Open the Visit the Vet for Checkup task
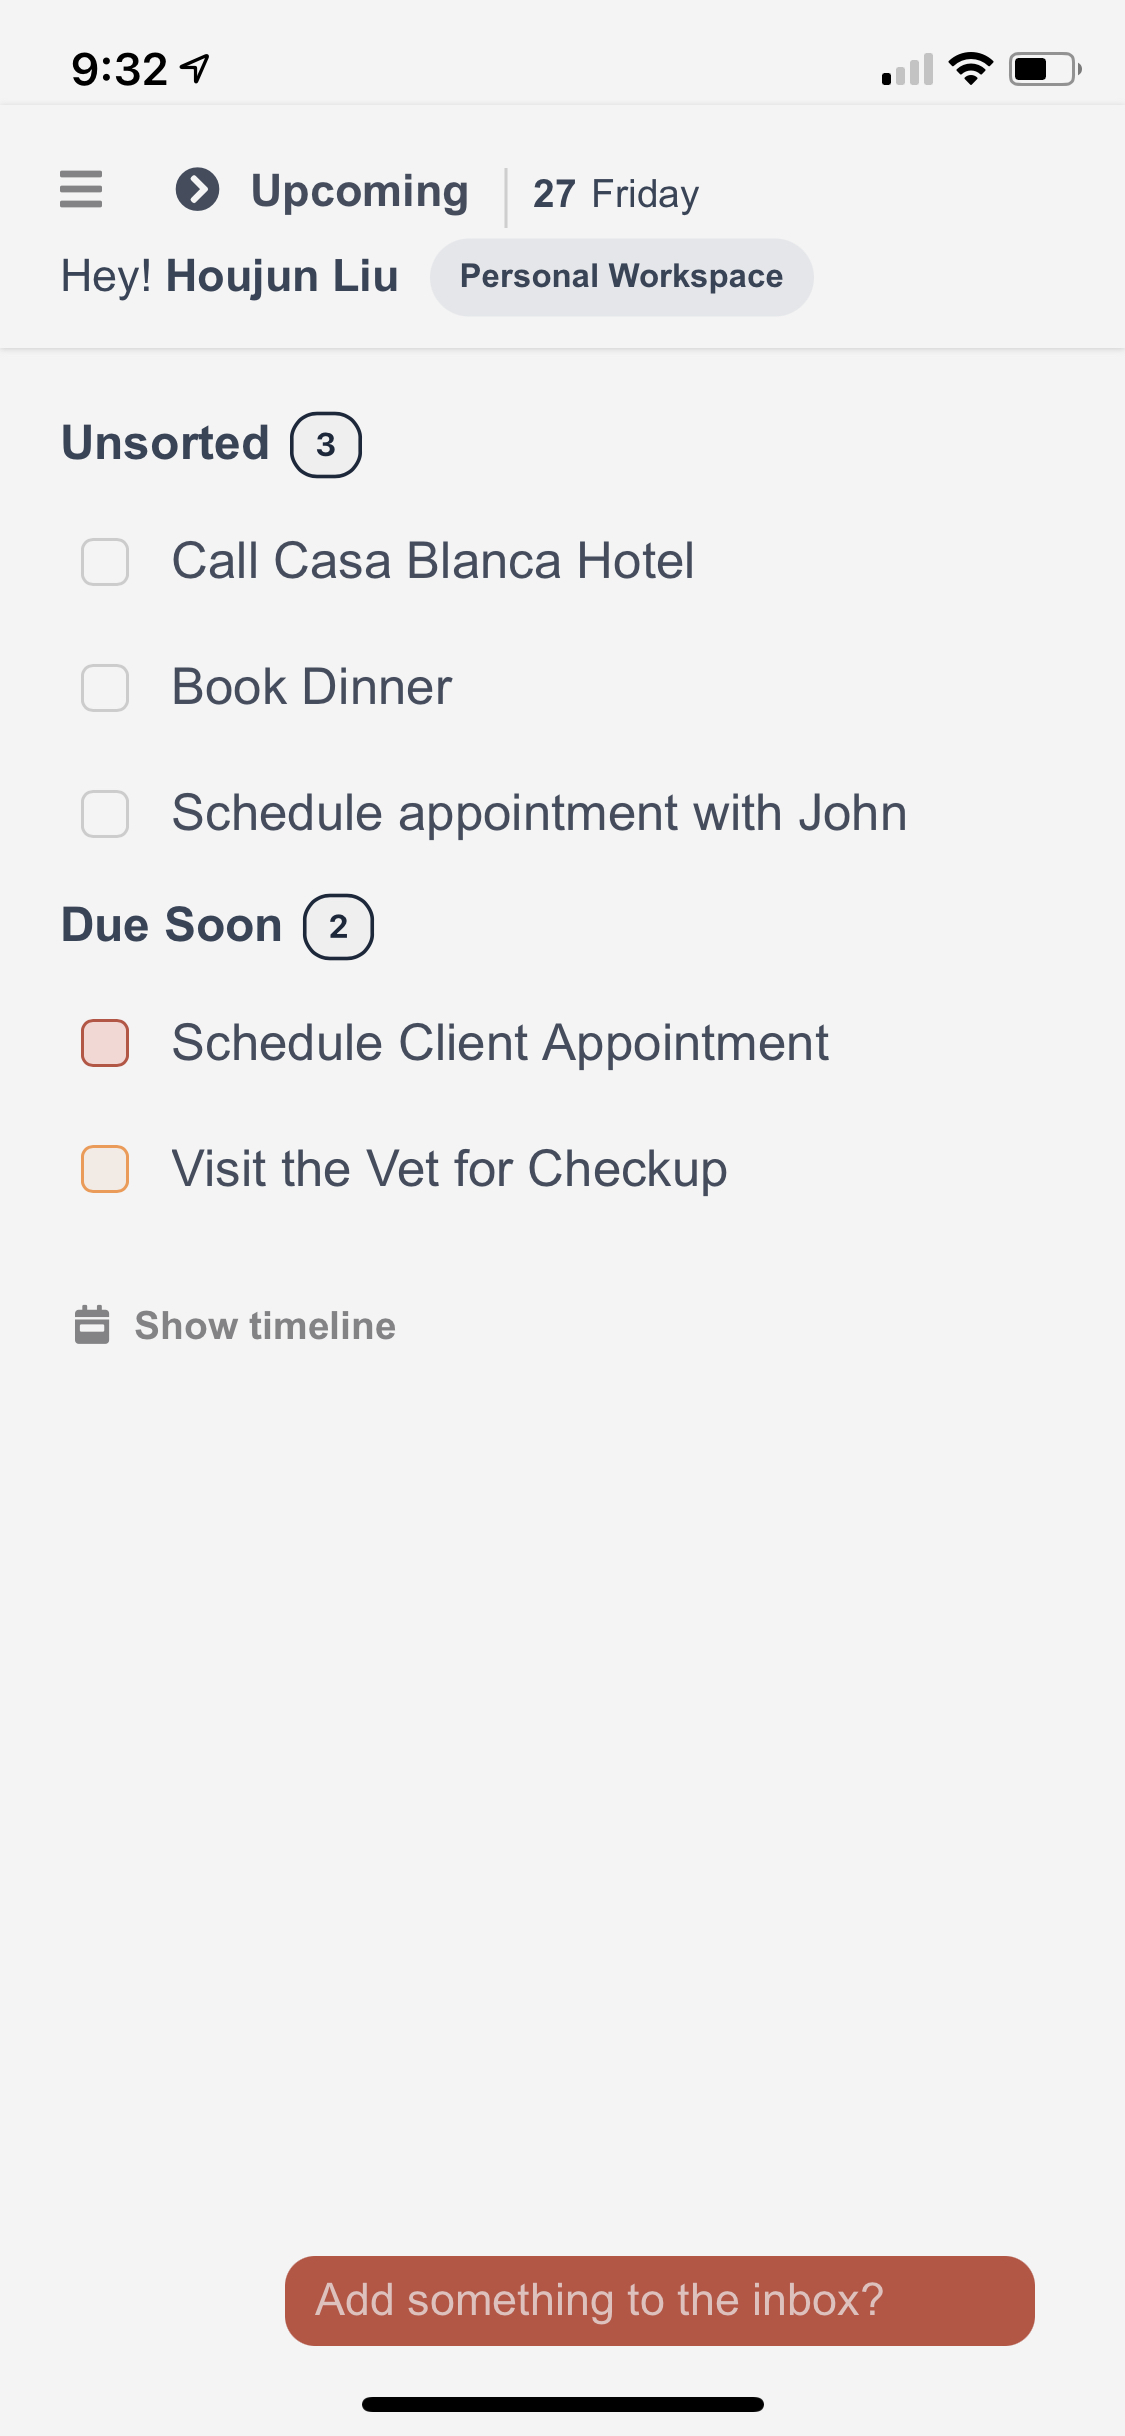Screen dimensions: 1125x2436 pyautogui.click(x=449, y=1169)
